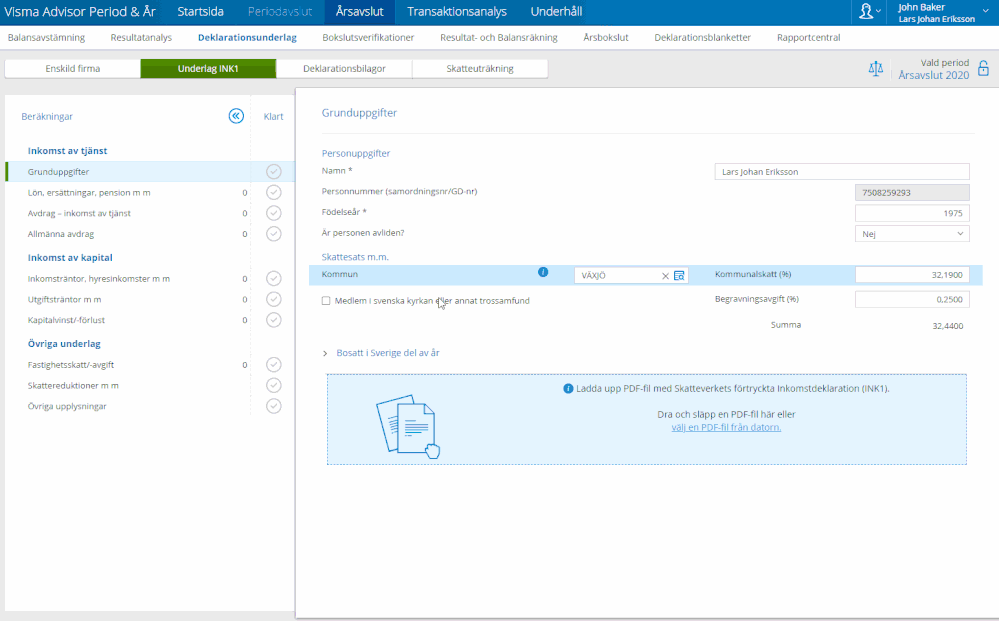Click the Namn input field
This screenshot has height=621, width=999.
(842, 171)
